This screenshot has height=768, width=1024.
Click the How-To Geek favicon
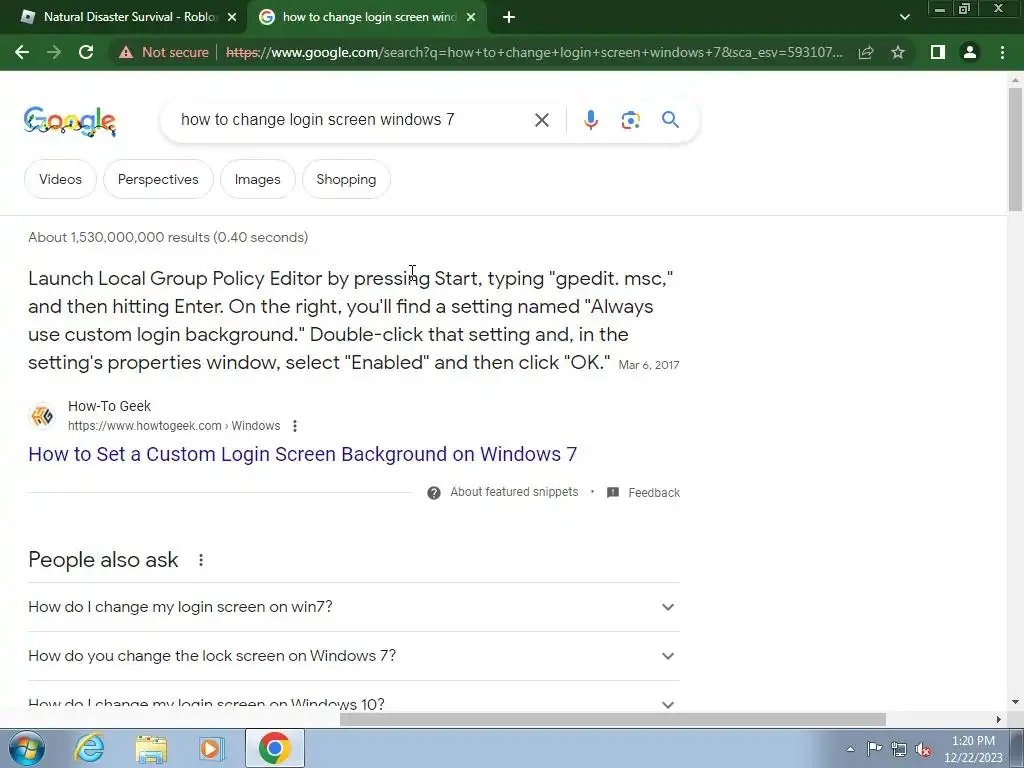click(x=42, y=416)
